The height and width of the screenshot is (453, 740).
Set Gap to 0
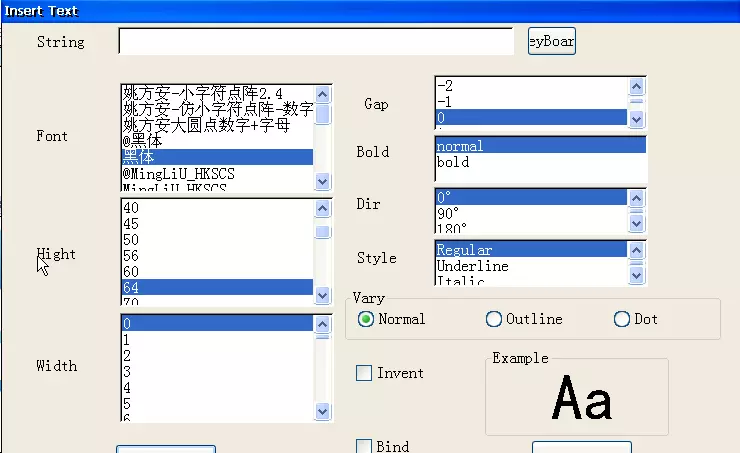531,117
